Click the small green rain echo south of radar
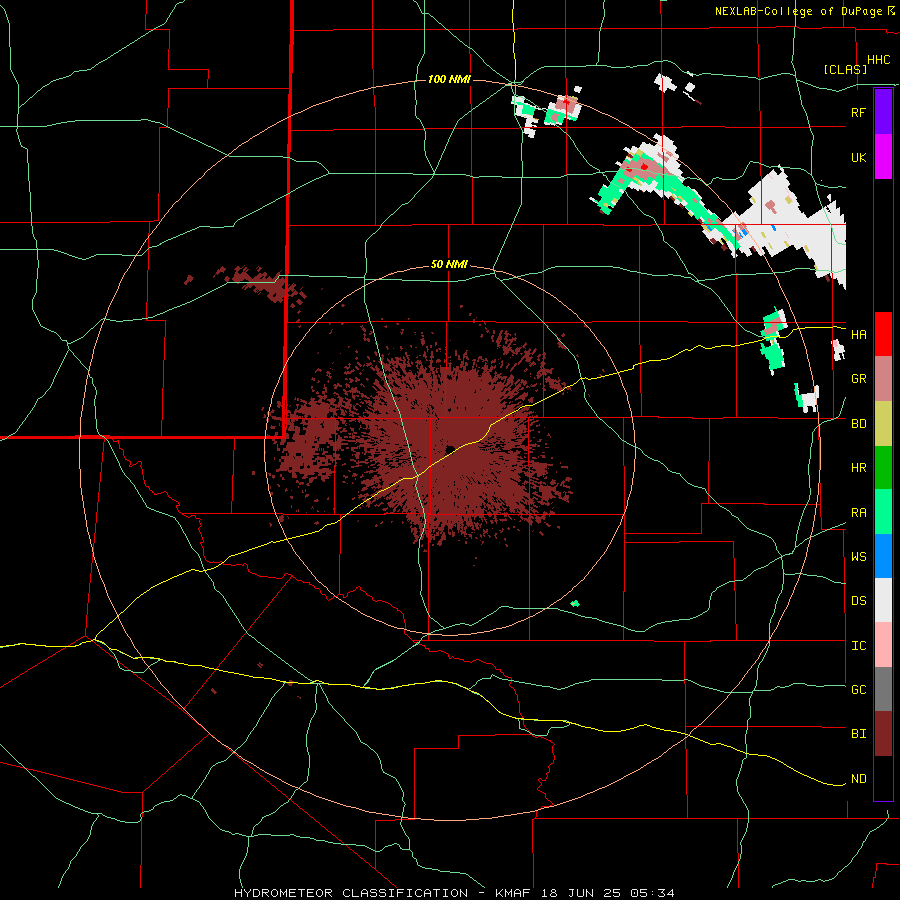This screenshot has height=900, width=900. pos(575,603)
